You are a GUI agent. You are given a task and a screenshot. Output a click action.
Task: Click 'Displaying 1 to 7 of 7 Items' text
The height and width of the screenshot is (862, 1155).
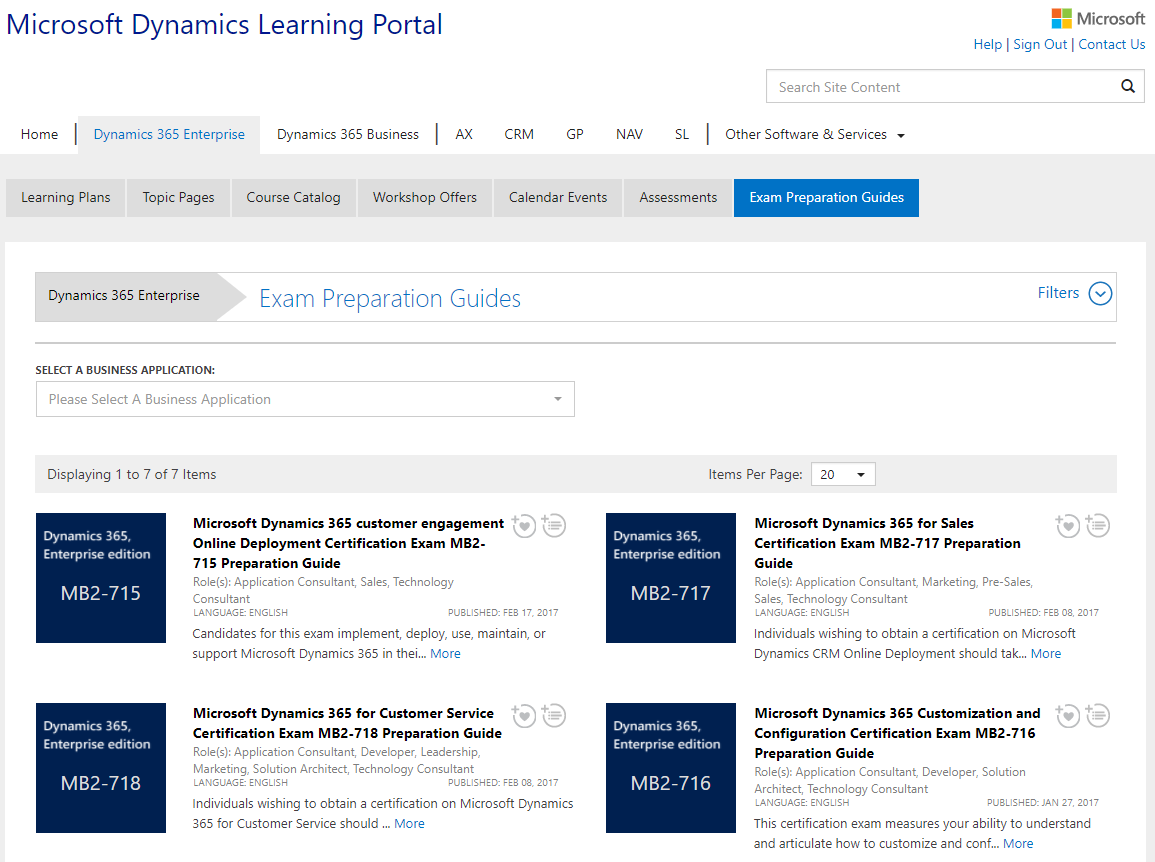(132, 474)
